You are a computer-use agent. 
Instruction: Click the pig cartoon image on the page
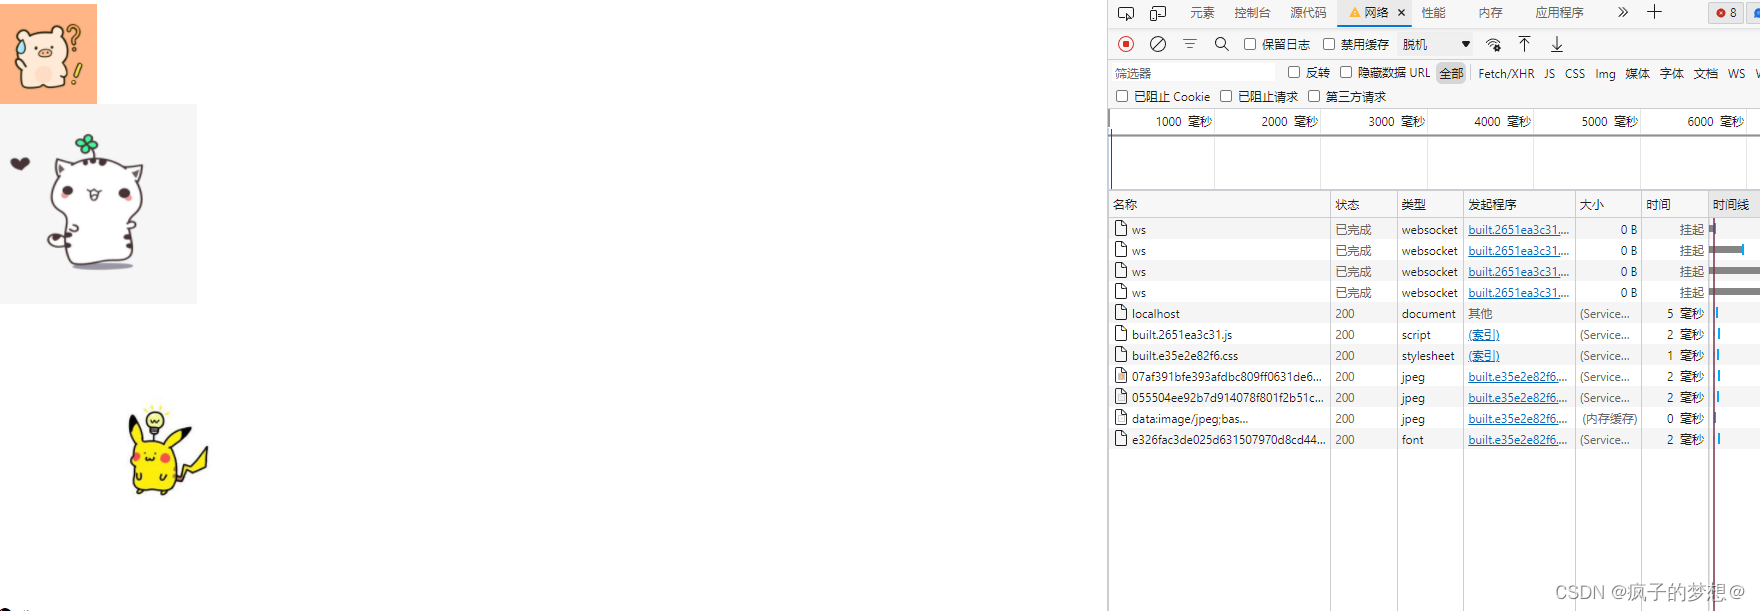coord(48,54)
